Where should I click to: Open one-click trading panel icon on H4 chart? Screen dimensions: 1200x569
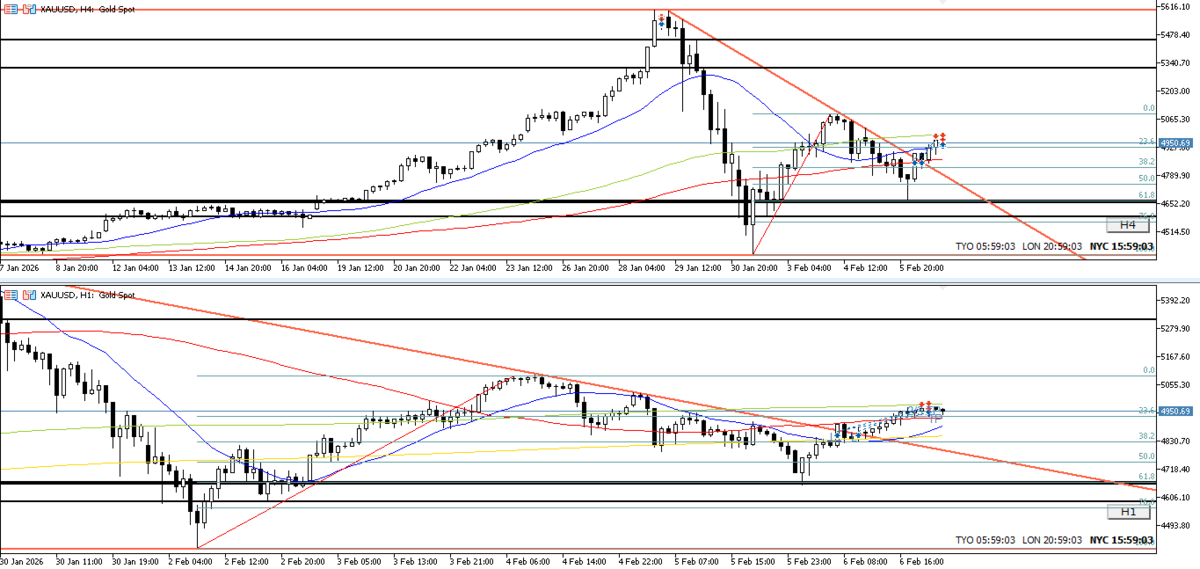tap(9, 9)
